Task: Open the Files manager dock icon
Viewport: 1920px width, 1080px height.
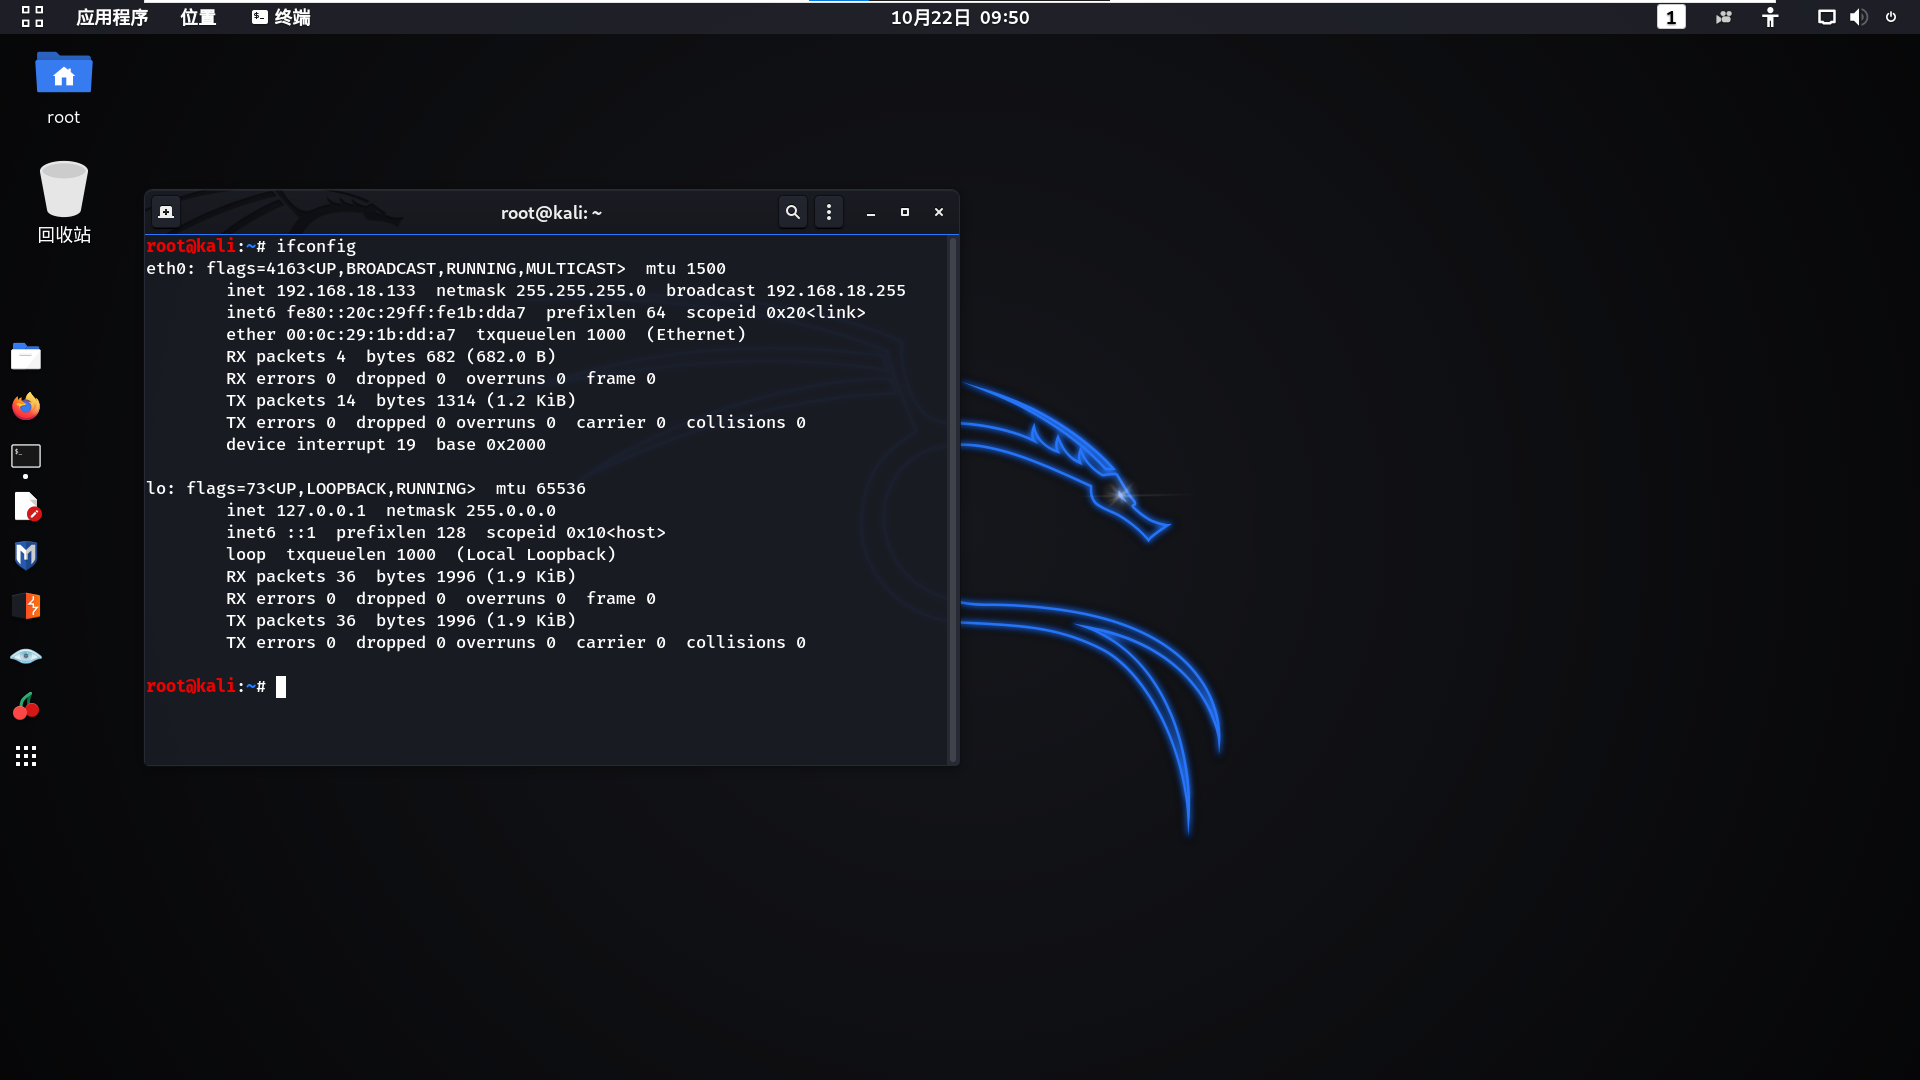Action: (x=26, y=356)
